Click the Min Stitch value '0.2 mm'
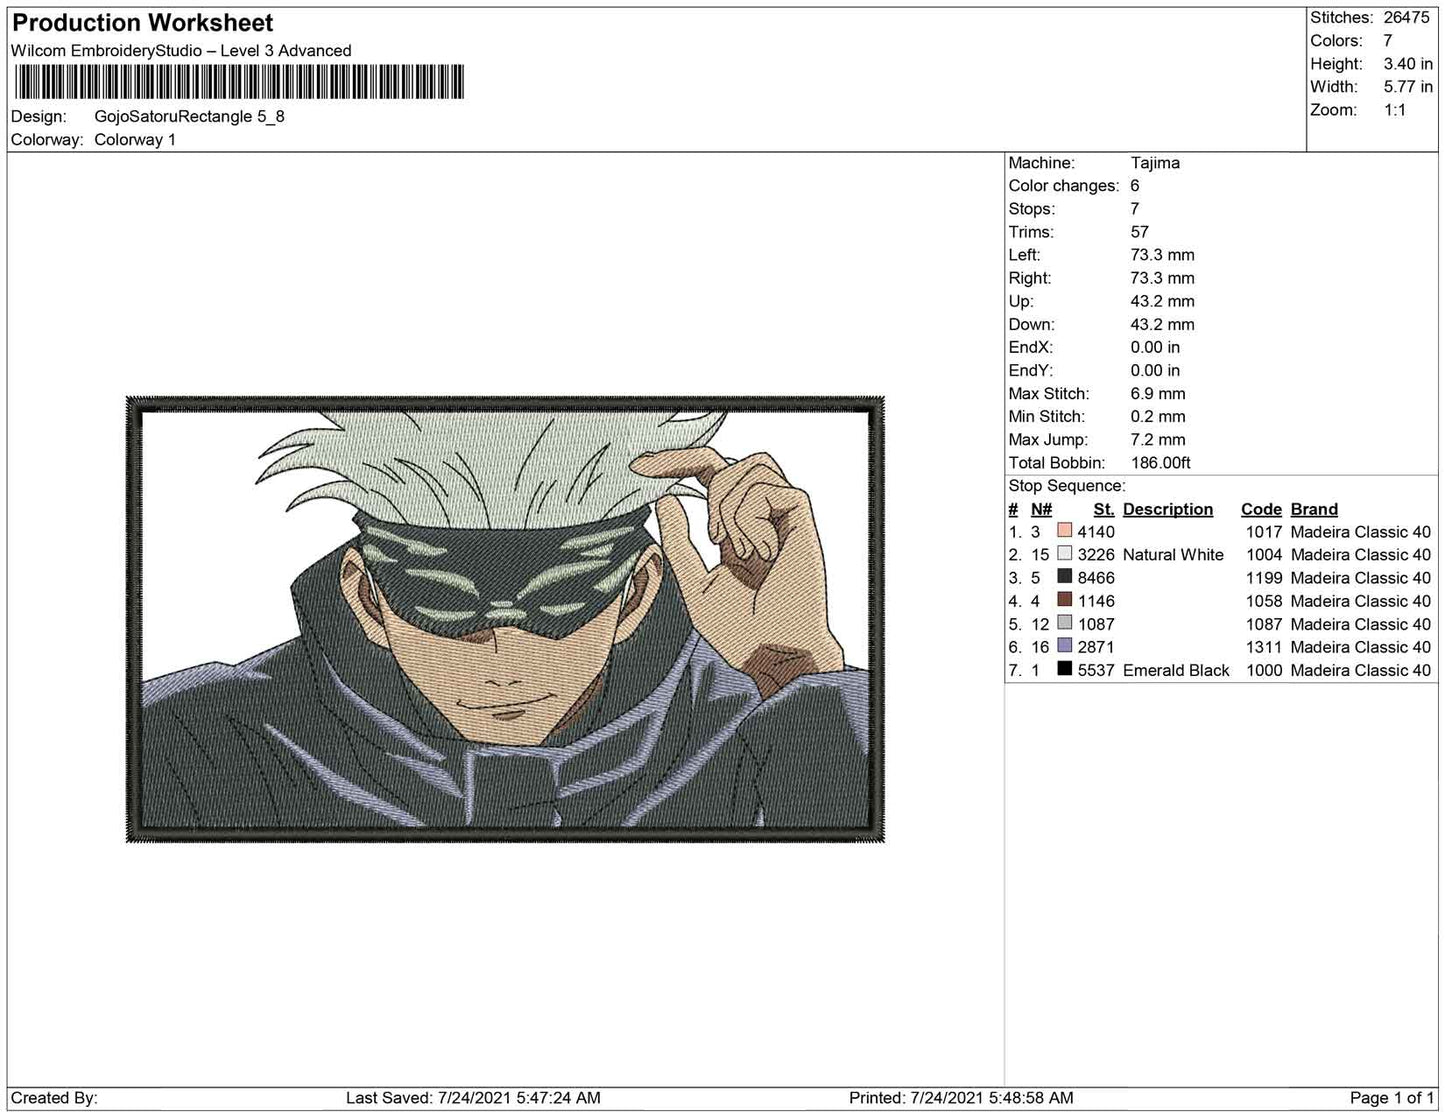The image size is (1445, 1112). tap(1158, 416)
